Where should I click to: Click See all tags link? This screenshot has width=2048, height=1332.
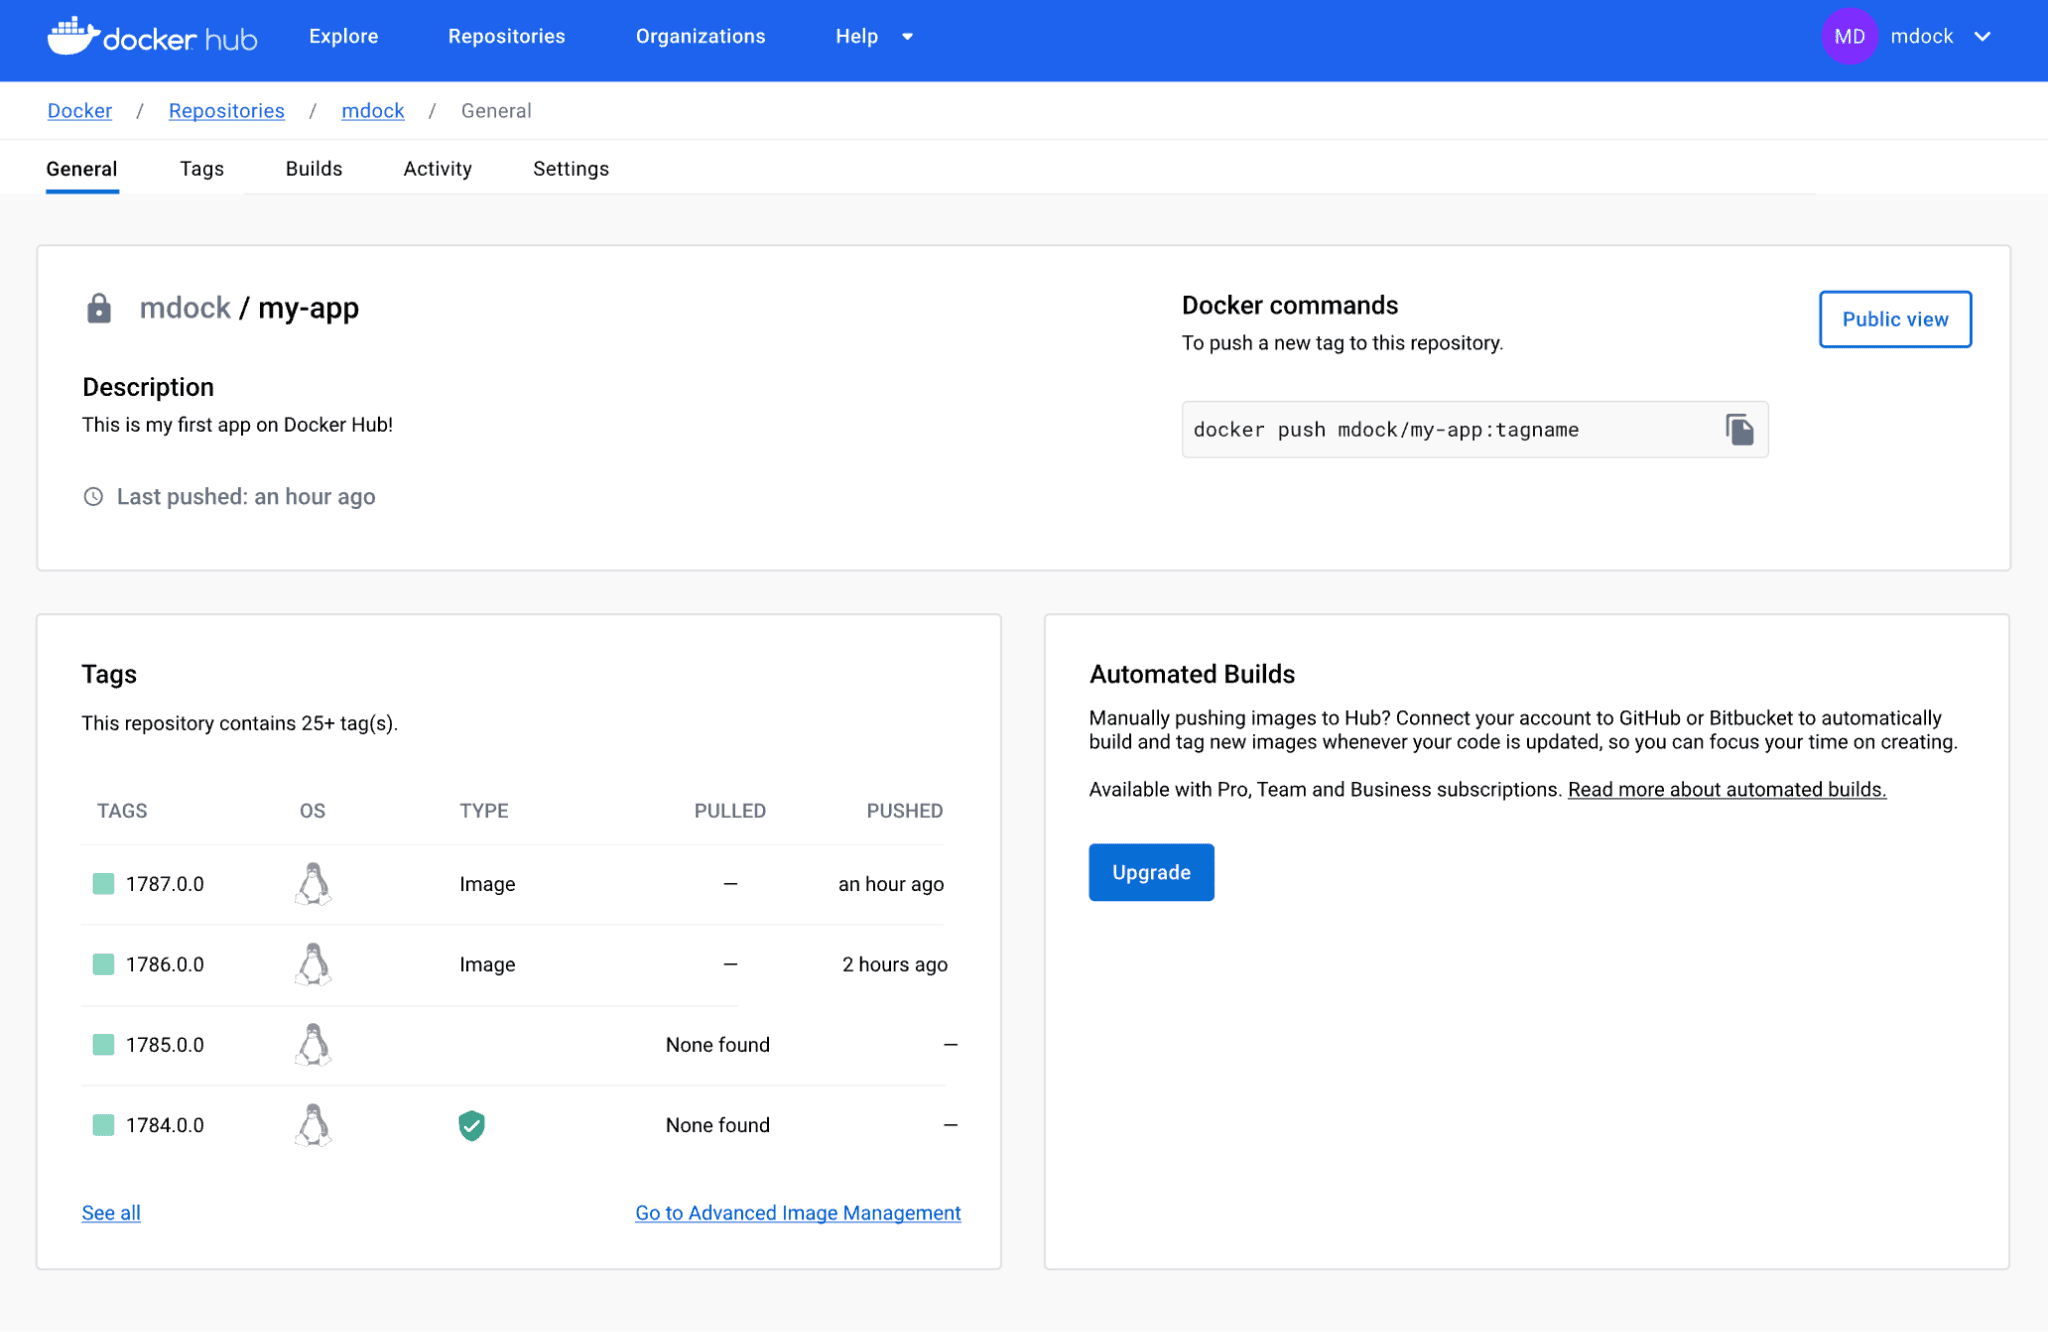[112, 1213]
